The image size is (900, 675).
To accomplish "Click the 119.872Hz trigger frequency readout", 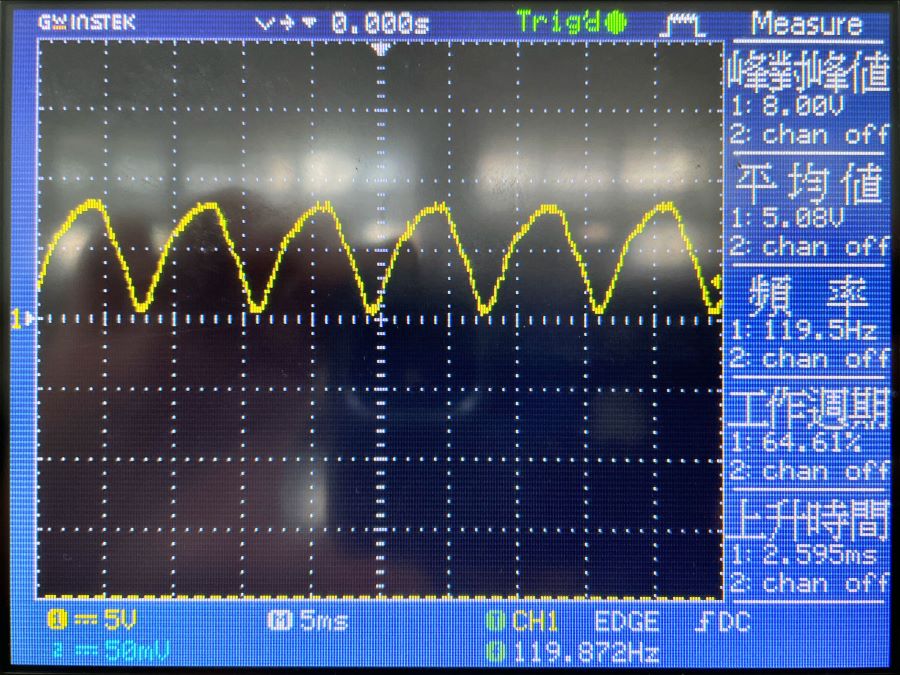I will [x=585, y=653].
